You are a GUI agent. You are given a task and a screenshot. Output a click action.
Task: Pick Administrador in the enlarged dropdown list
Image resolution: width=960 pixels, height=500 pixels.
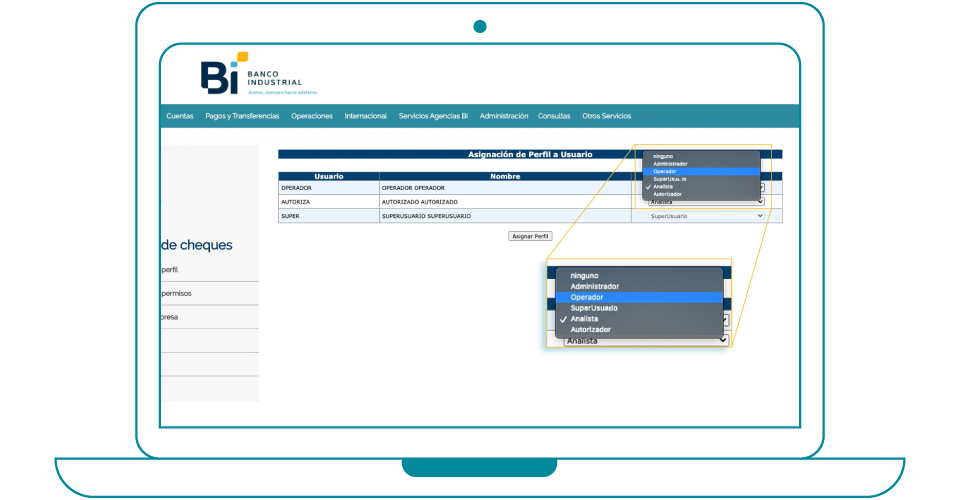[x=594, y=286]
